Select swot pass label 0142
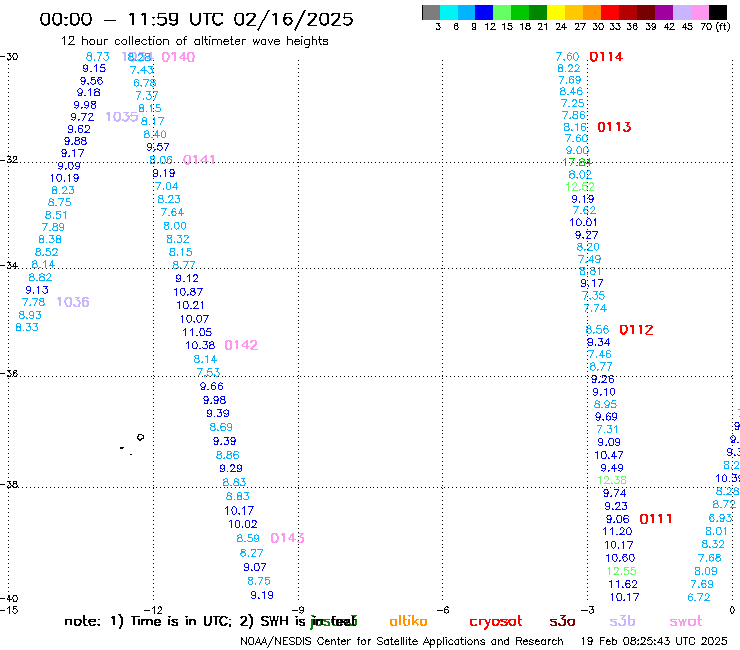 coord(241,345)
